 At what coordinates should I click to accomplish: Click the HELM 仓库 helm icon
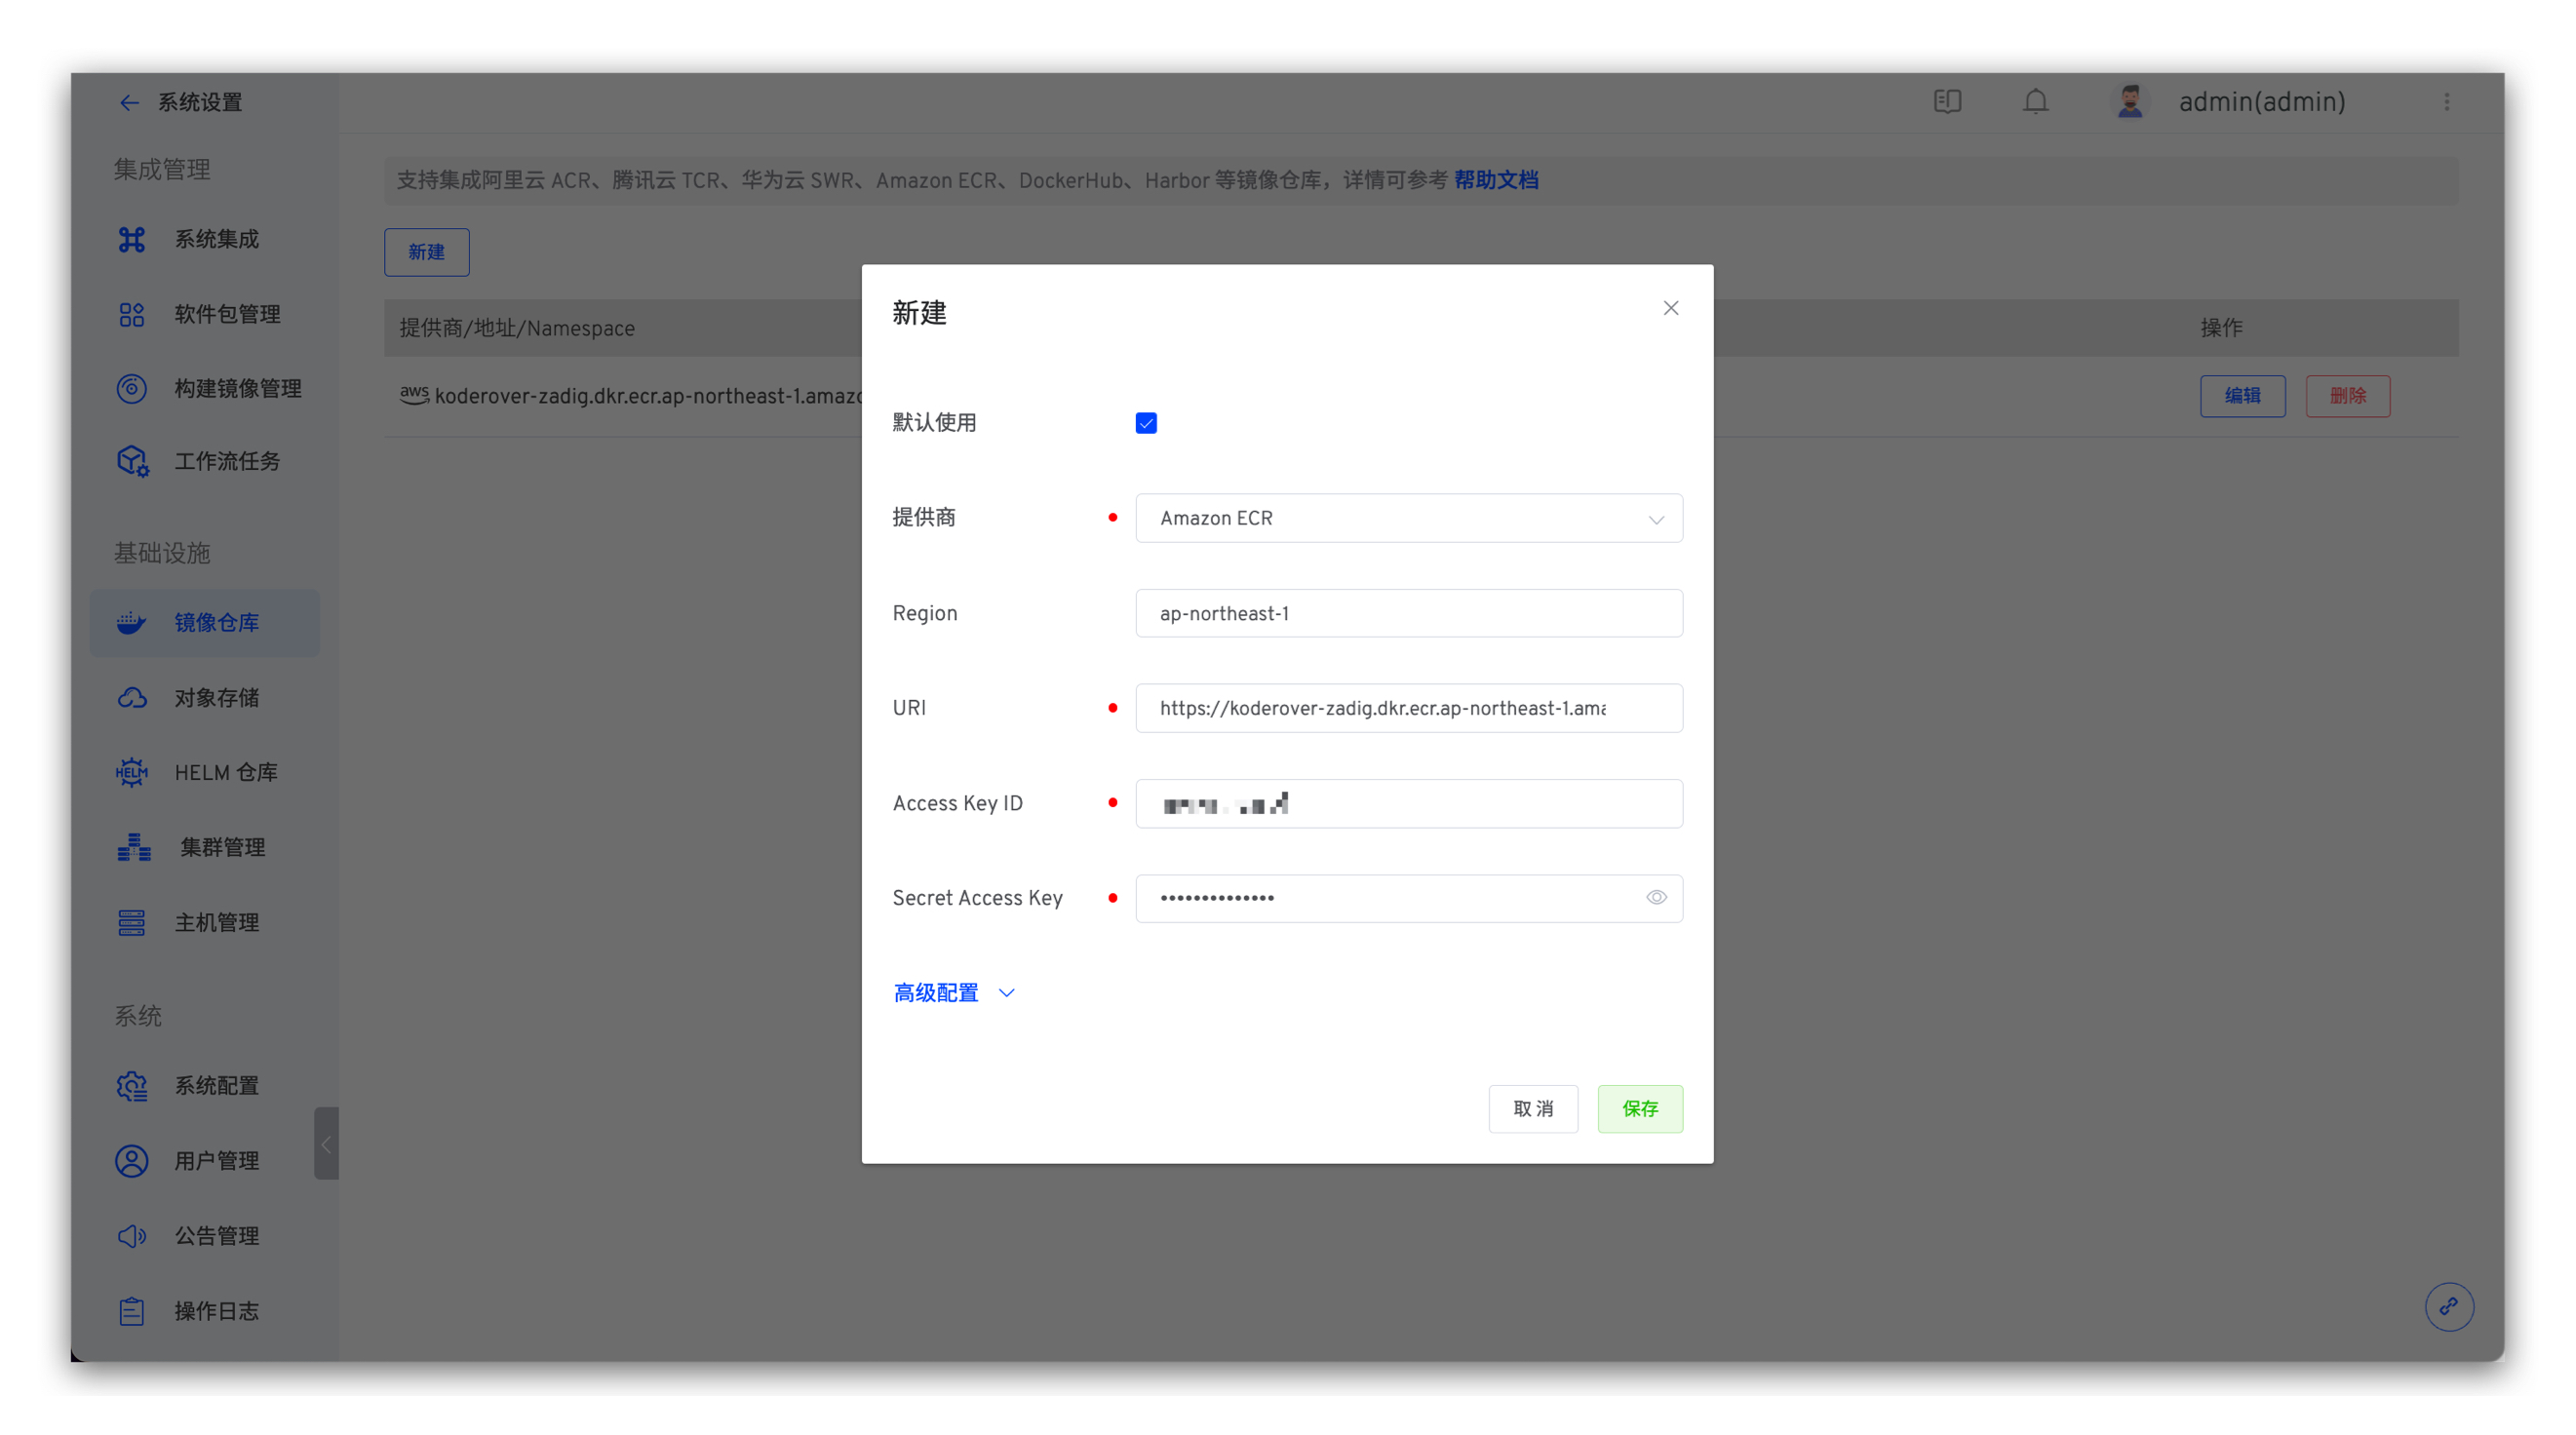(x=132, y=772)
